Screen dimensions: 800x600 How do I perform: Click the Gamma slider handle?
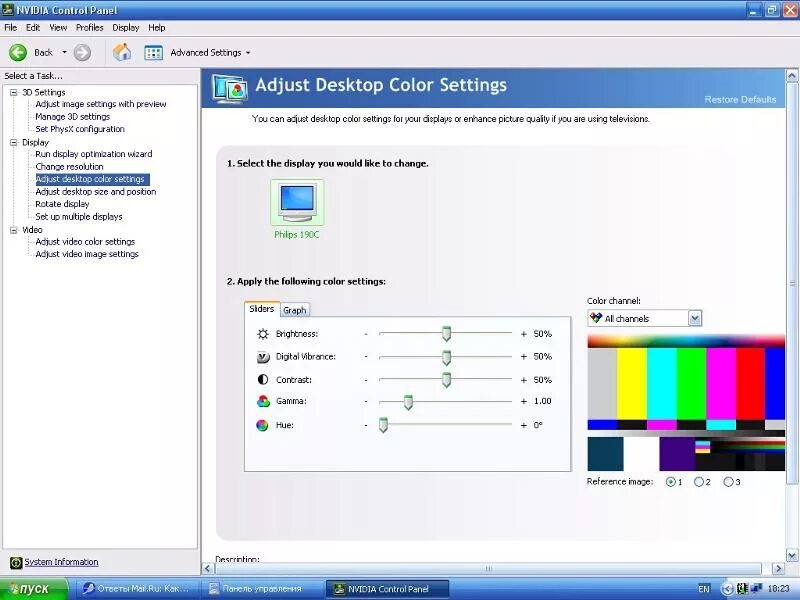pos(408,402)
